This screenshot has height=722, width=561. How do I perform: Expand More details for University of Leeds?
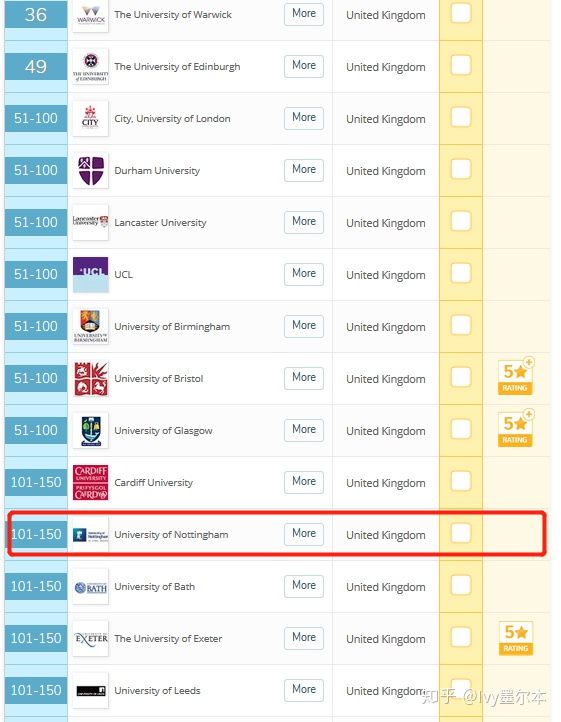point(304,690)
